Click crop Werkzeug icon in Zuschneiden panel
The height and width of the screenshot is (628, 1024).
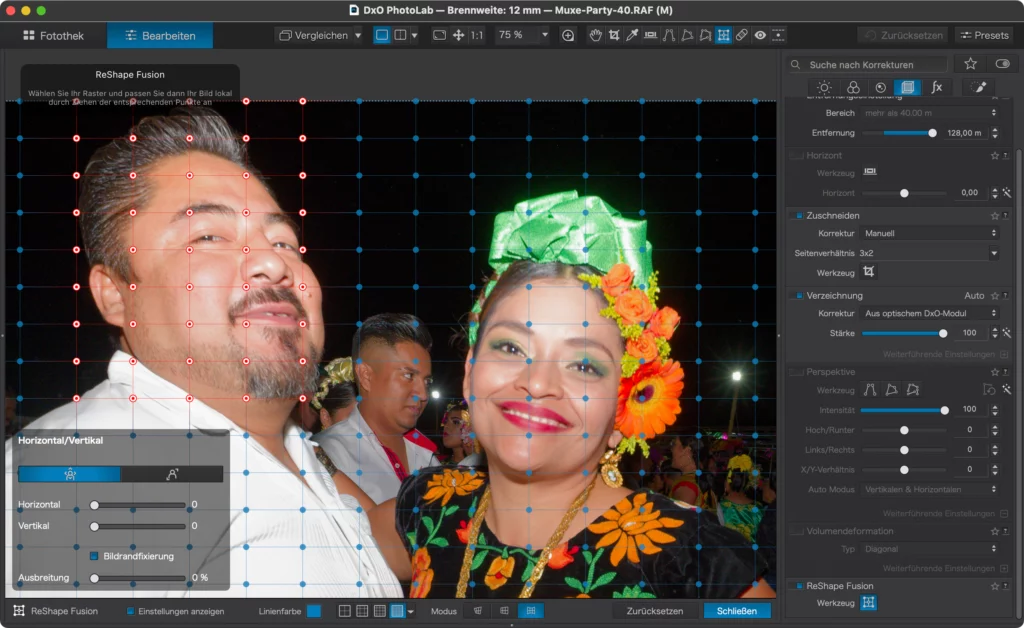pyautogui.click(x=869, y=272)
